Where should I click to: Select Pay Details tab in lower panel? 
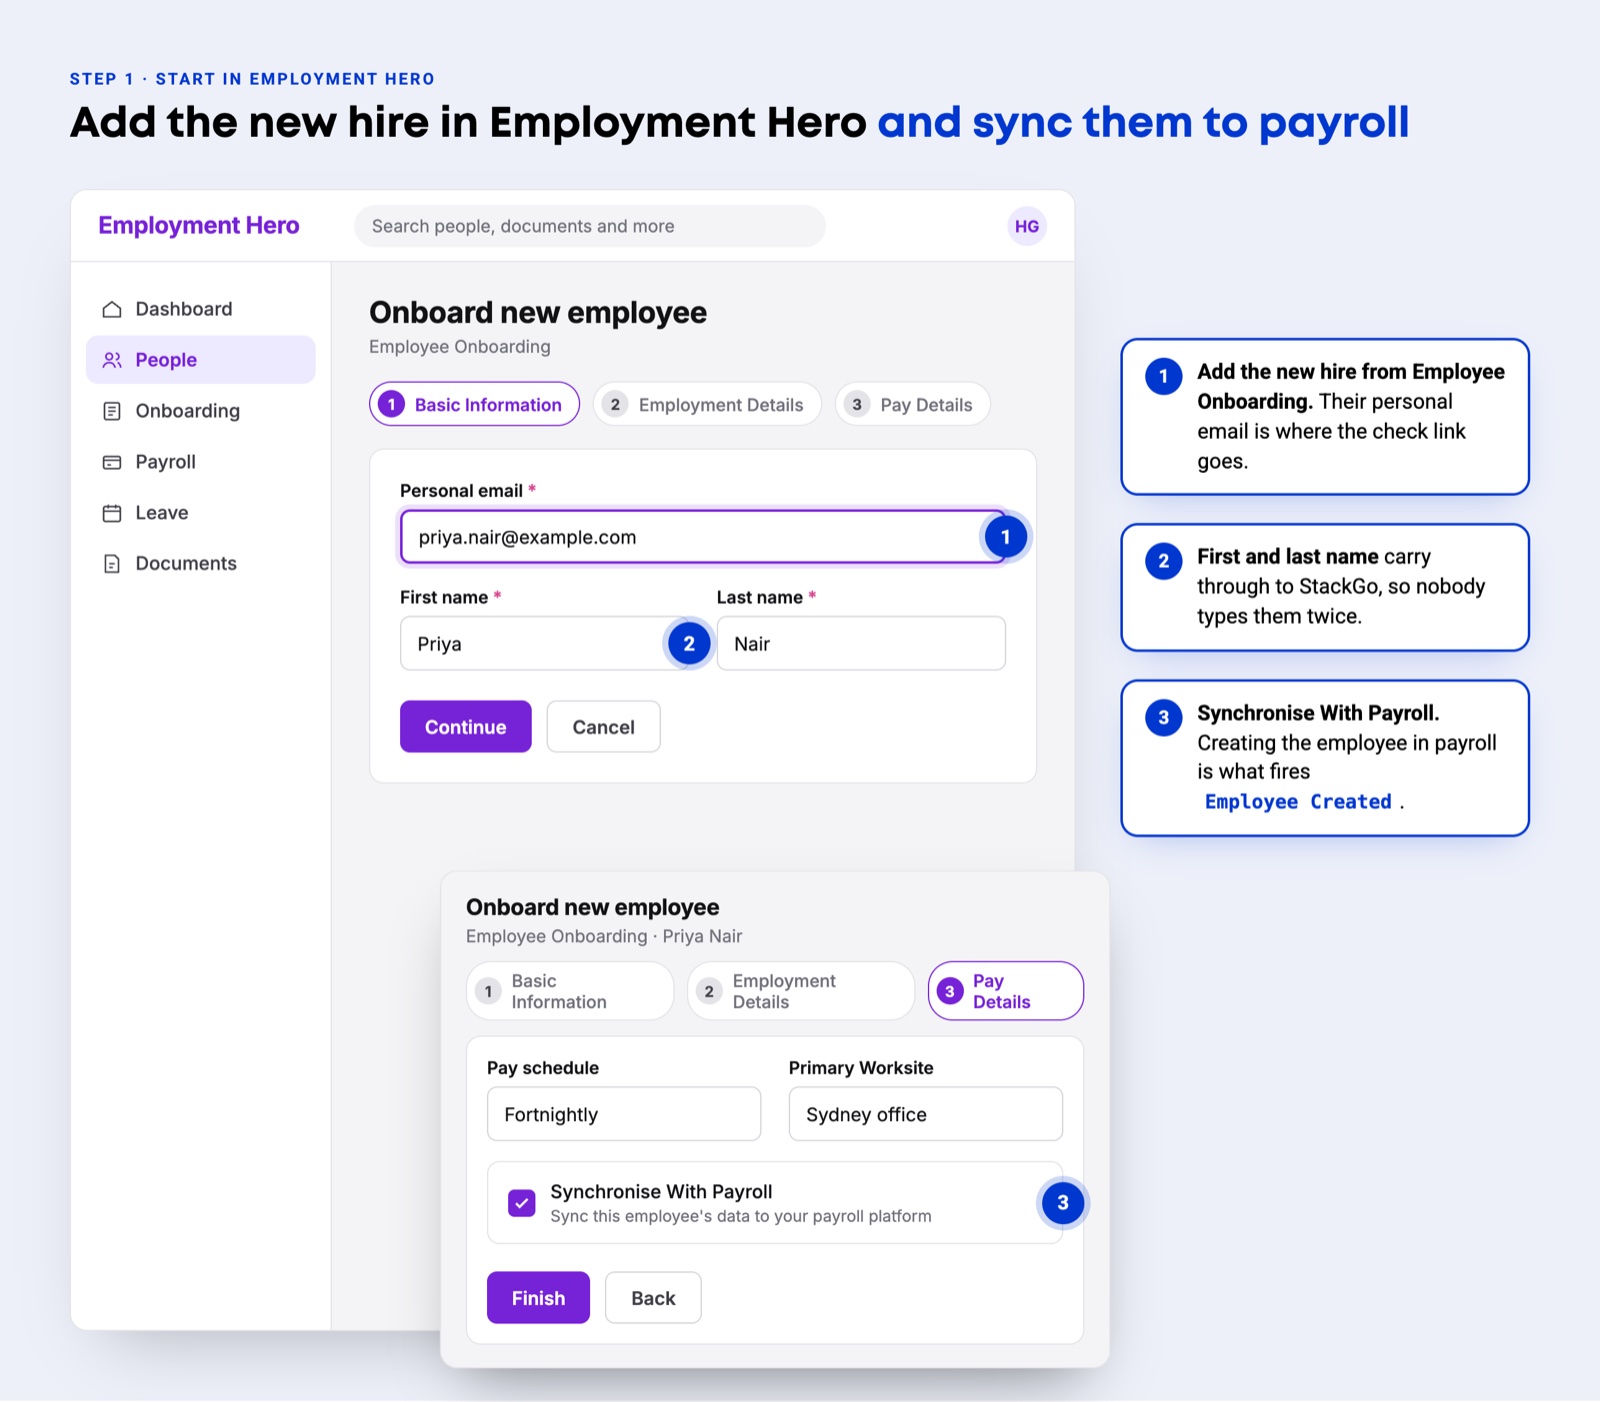tap(1006, 991)
